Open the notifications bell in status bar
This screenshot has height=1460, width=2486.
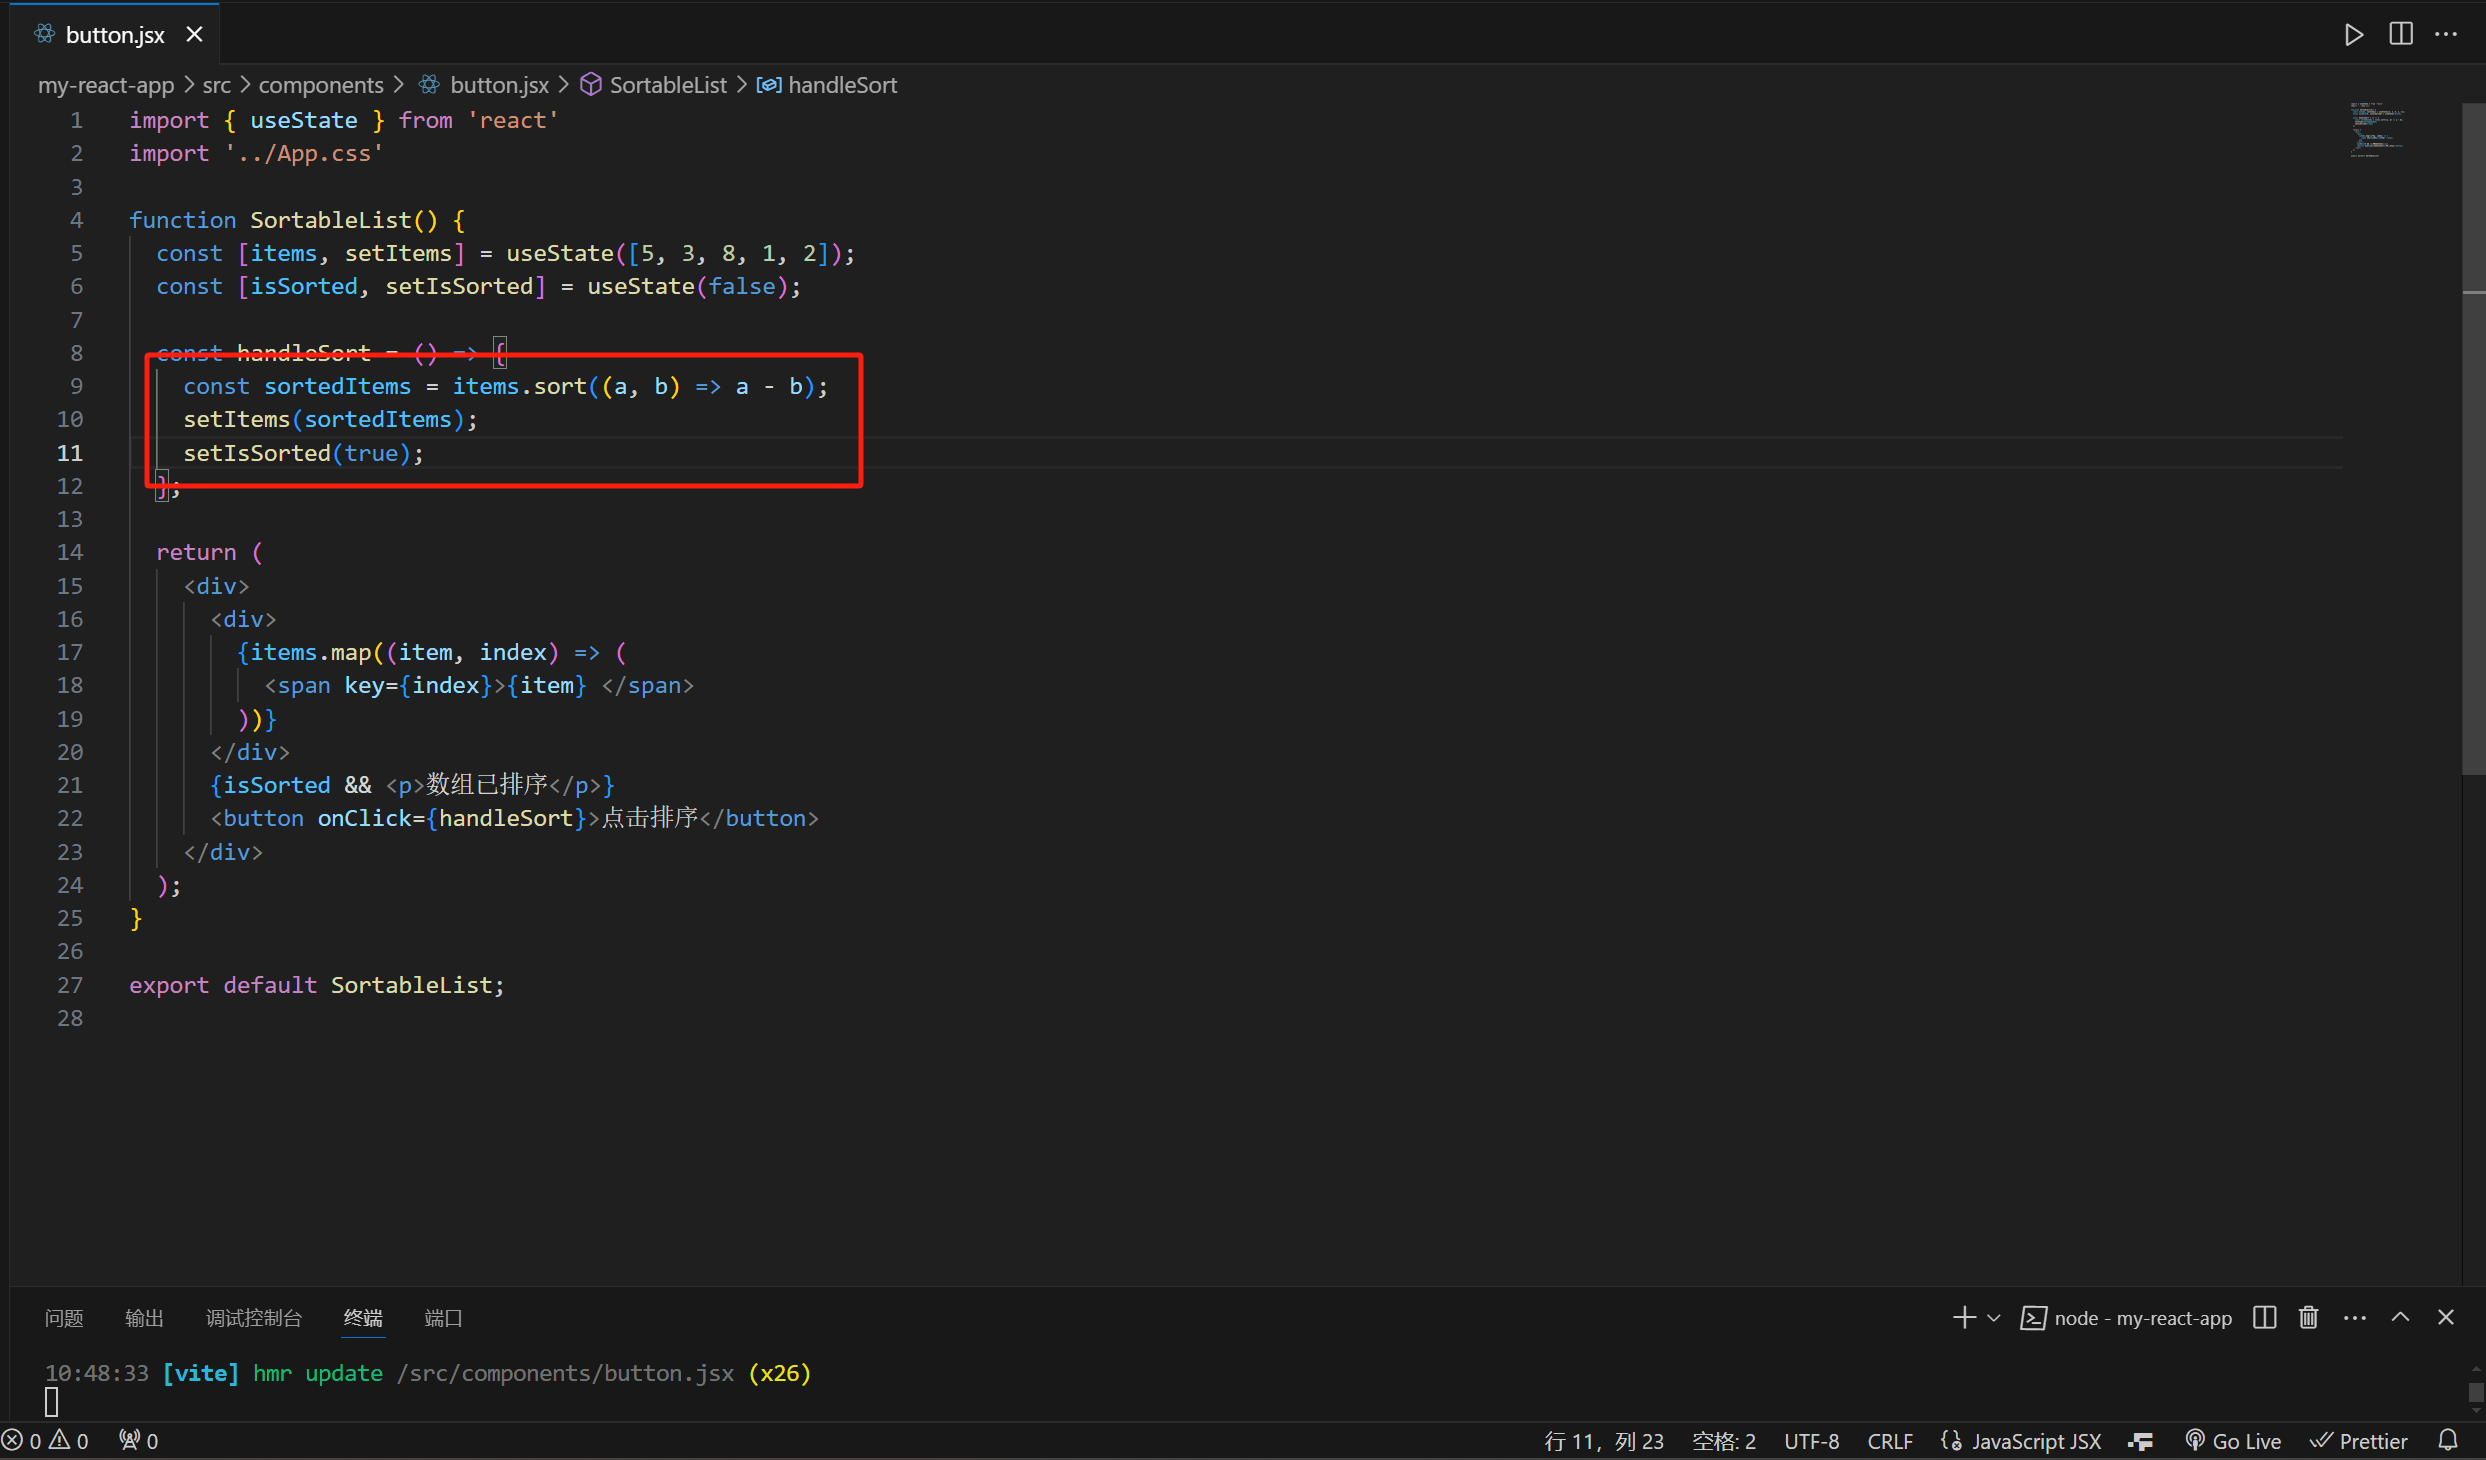[2448, 1440]
